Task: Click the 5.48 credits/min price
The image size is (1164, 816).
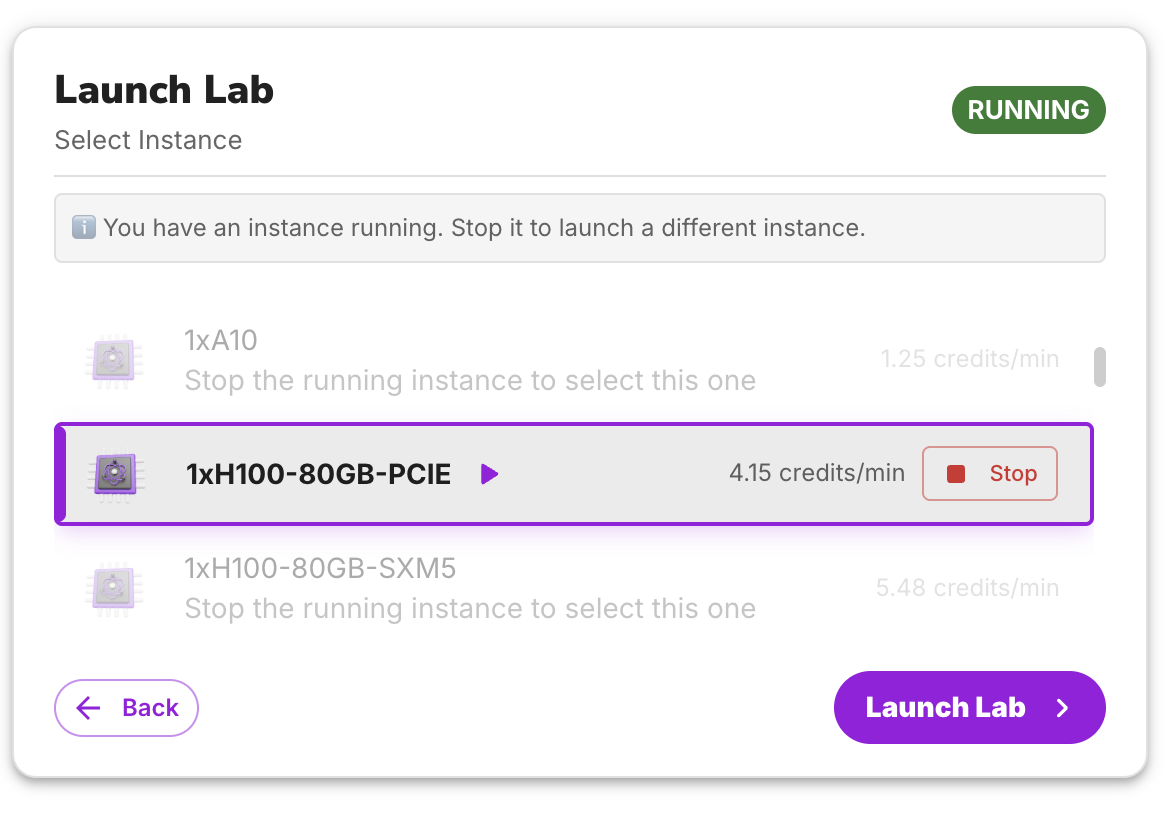Action: (x=967, y=588)
